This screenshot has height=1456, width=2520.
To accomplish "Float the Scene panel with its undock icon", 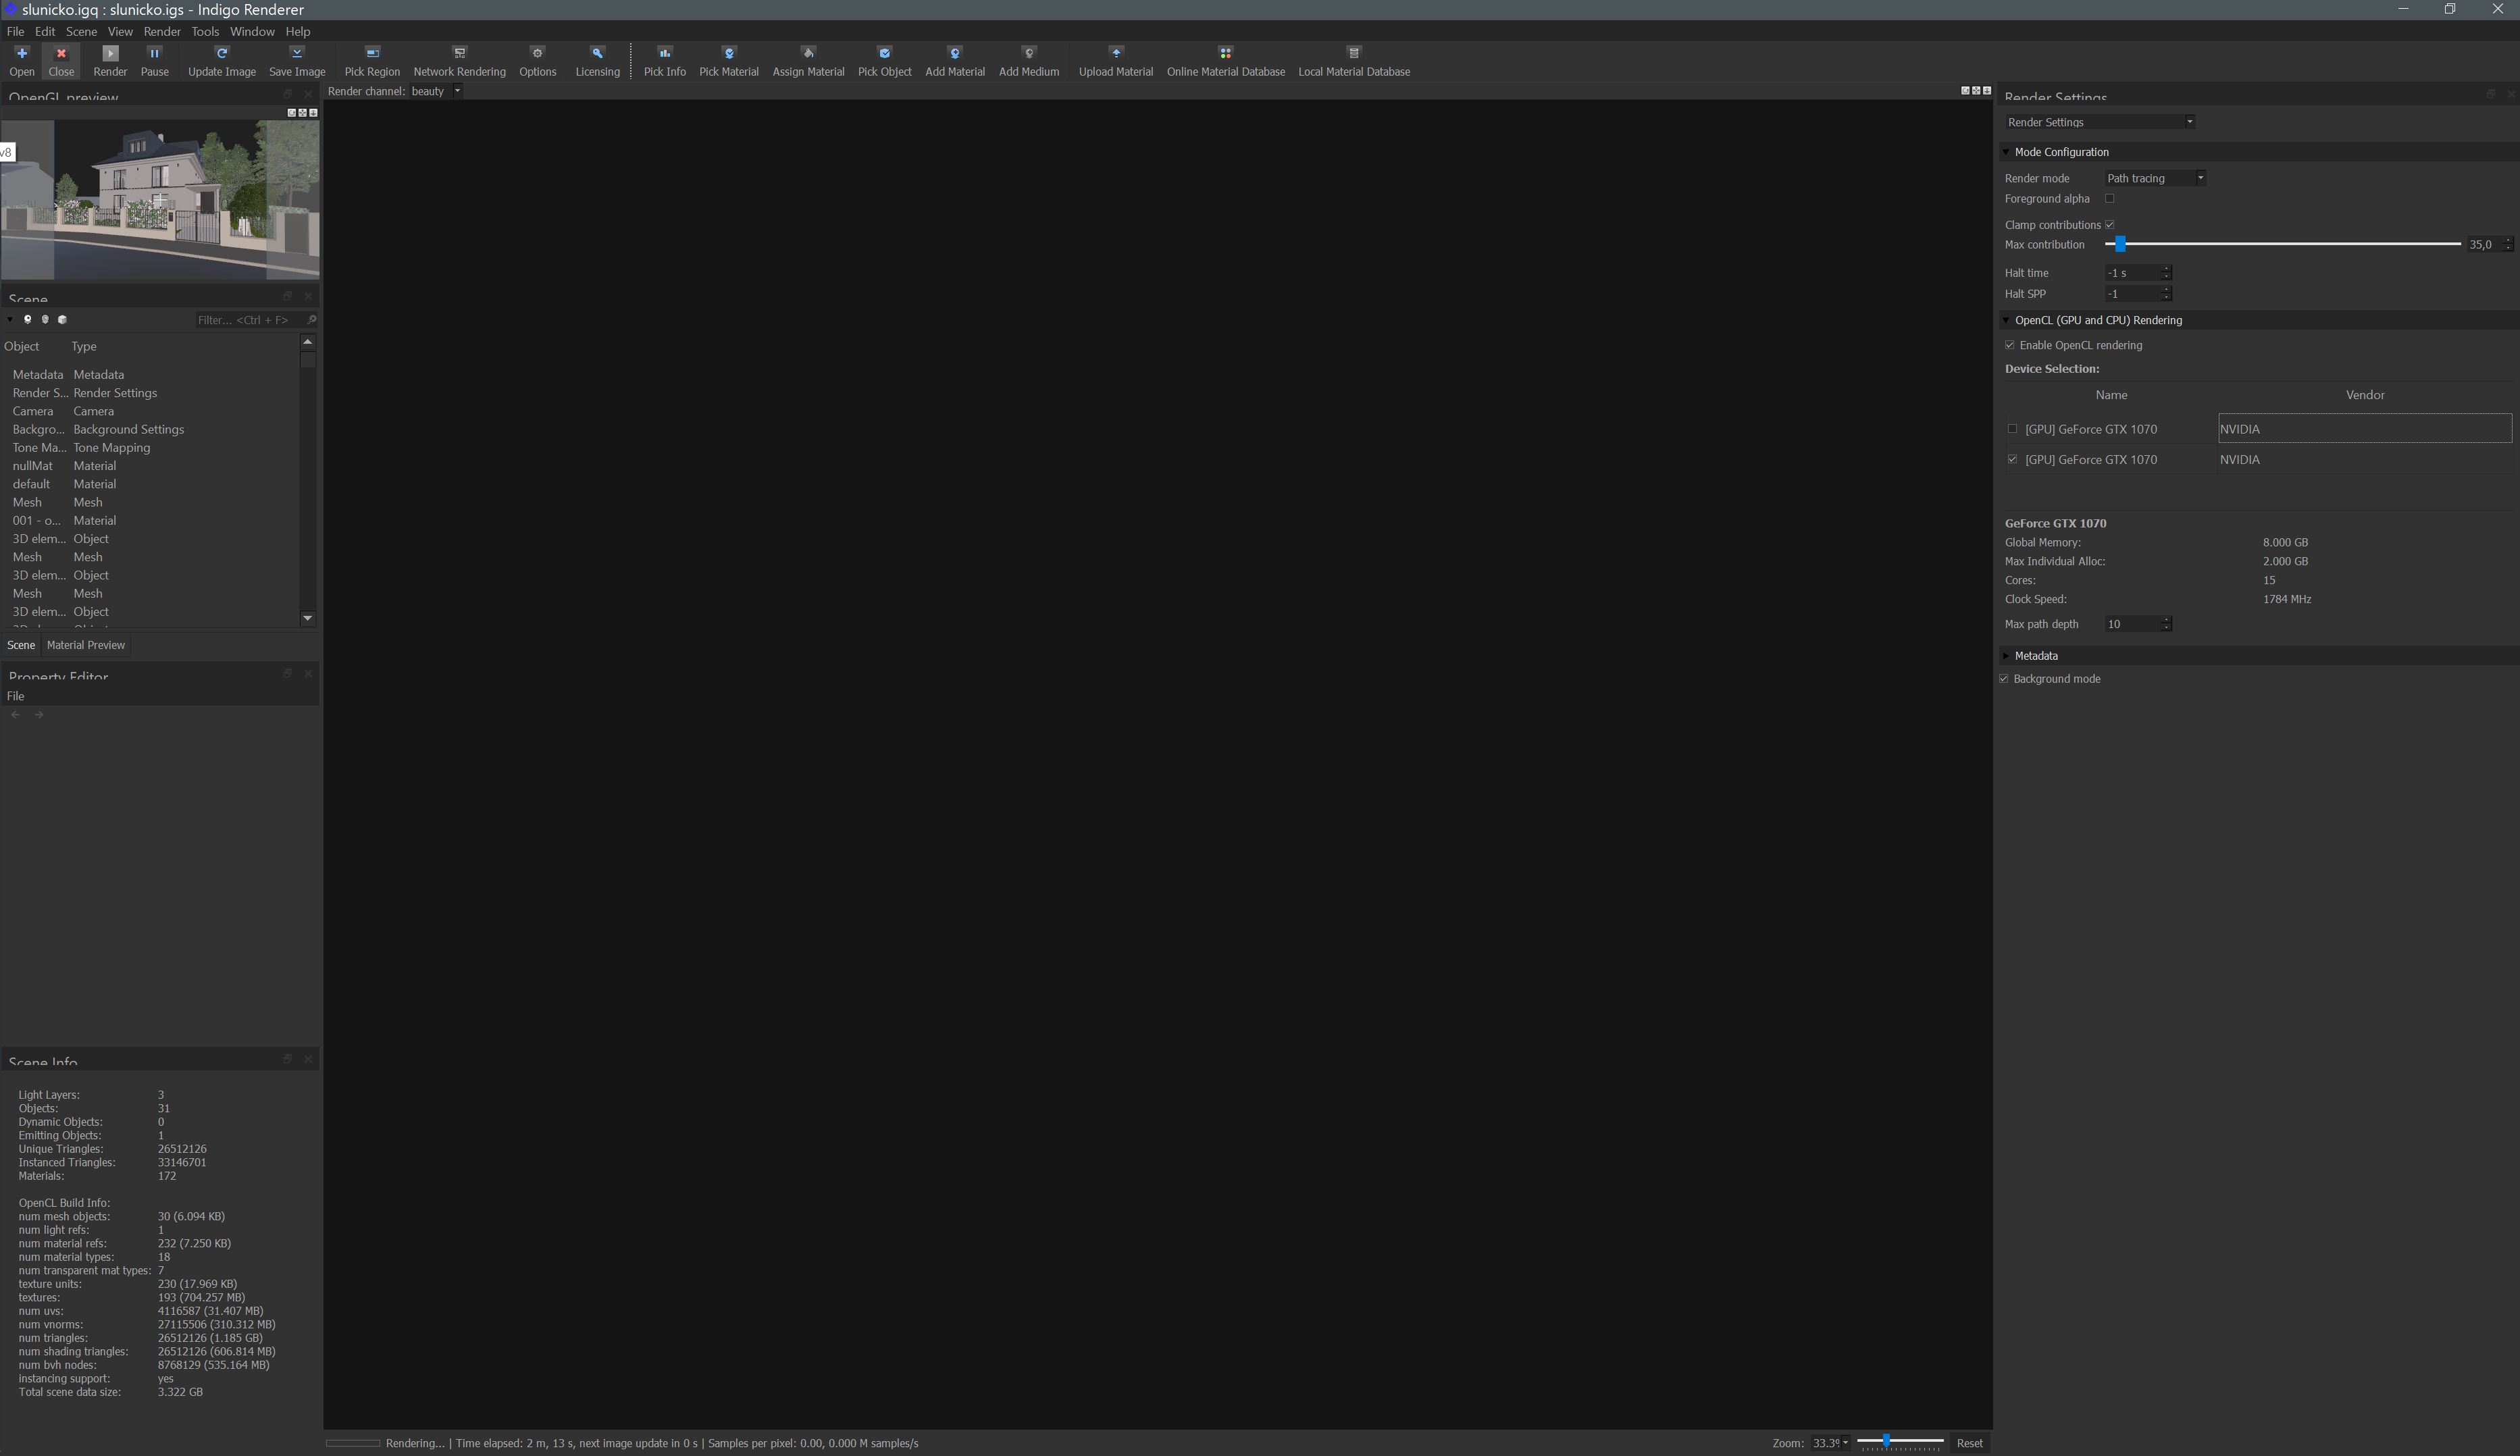I will (287, 296).
